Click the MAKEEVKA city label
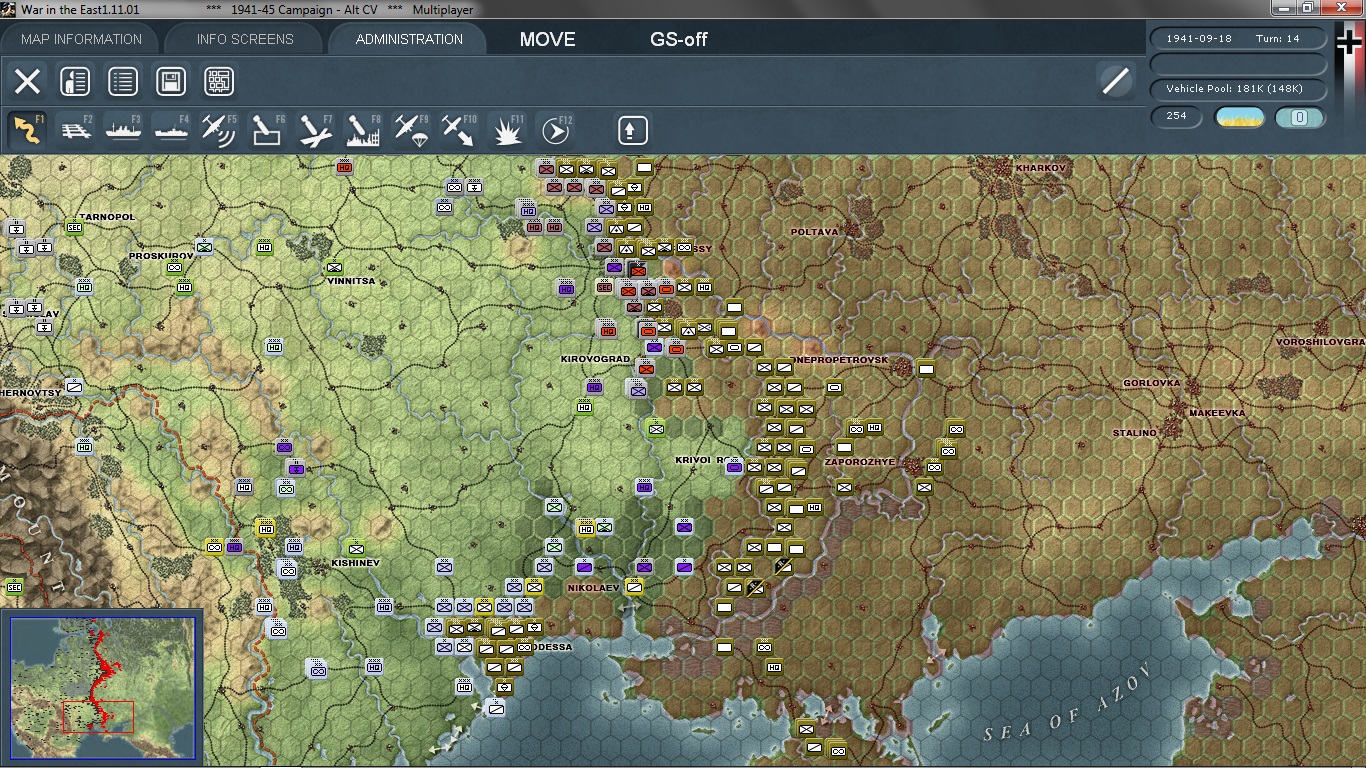The image size is (1366, 768). [1217, 413]
